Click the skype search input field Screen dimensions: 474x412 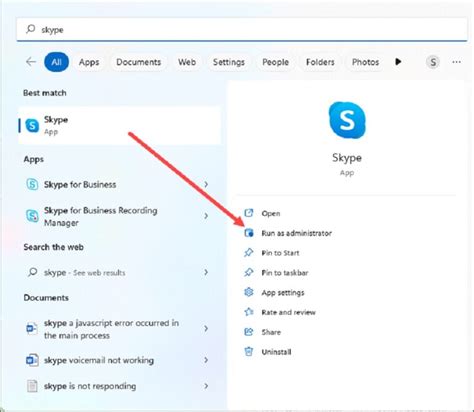point(242,29)
